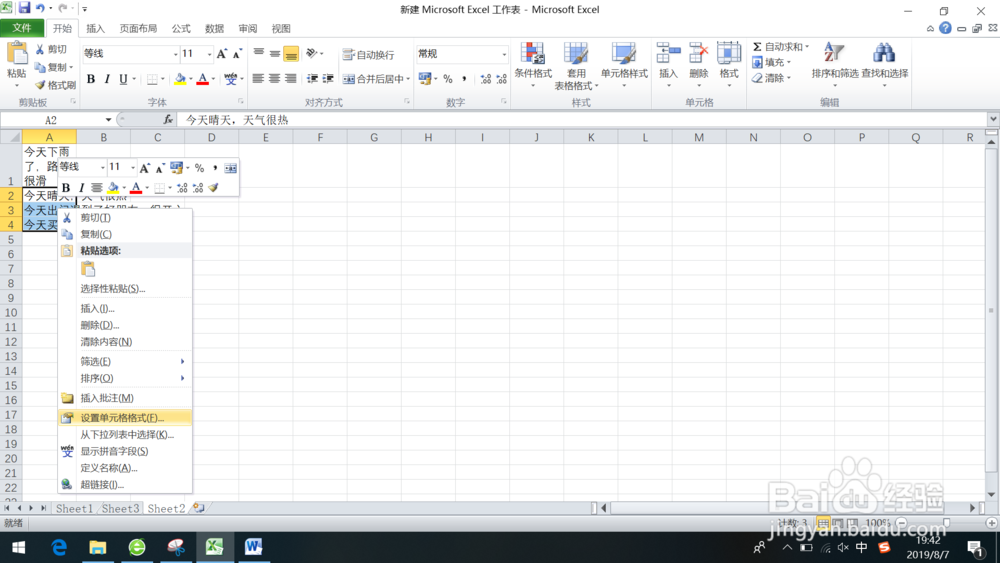Open the Name Box dropdown arrow
The width and height of the screenshot is (1000, 563).
pyautogui.click(x=108, y=120)
